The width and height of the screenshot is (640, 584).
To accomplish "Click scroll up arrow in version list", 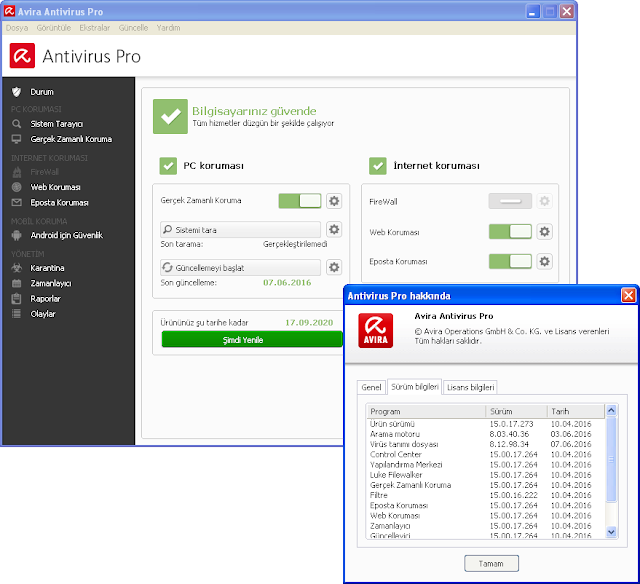I will (x=611, y=410).
